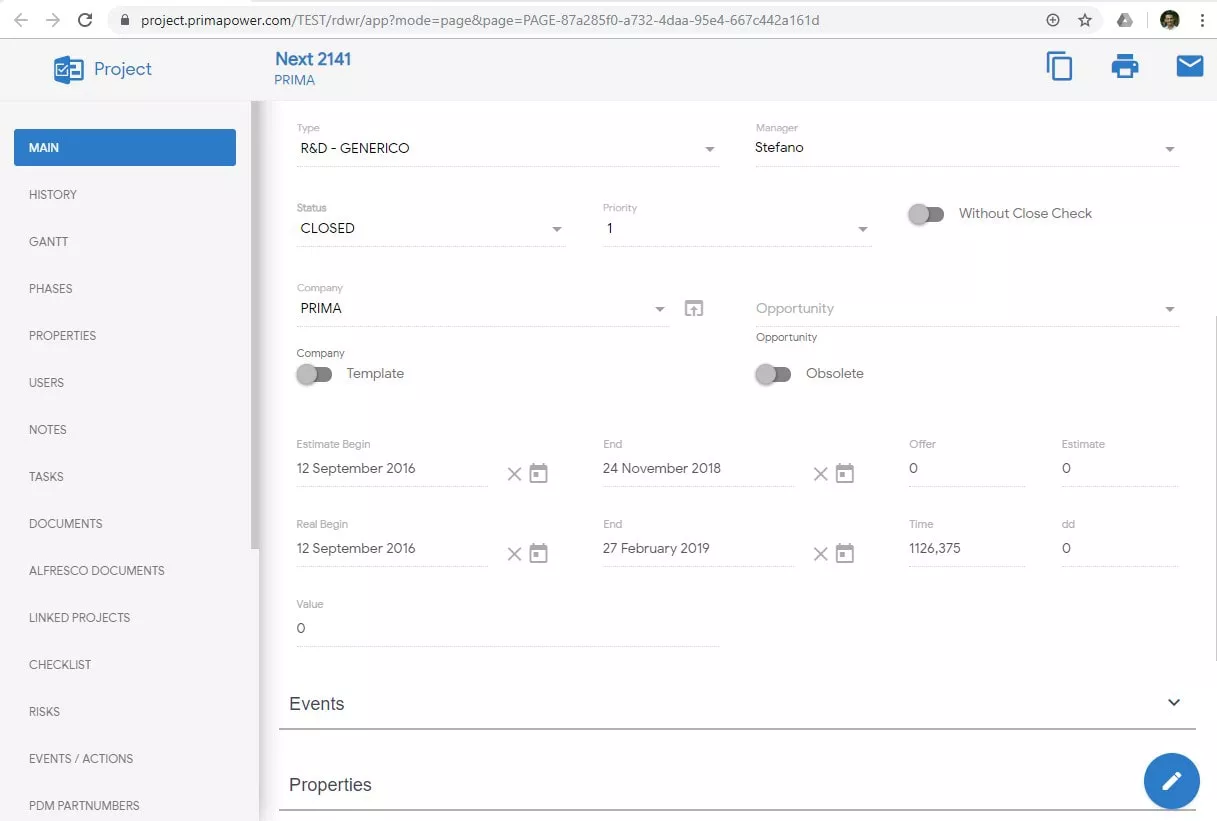Click the sidebar vertical scrollbar
The height and width of the screenshot is (821, 1217).
(254, 325)
